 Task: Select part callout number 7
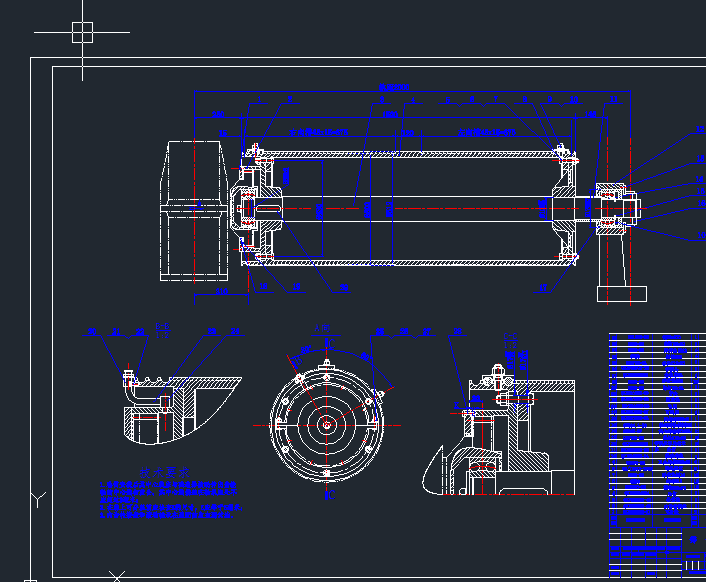pyautogui.click(x=495, y=99)
